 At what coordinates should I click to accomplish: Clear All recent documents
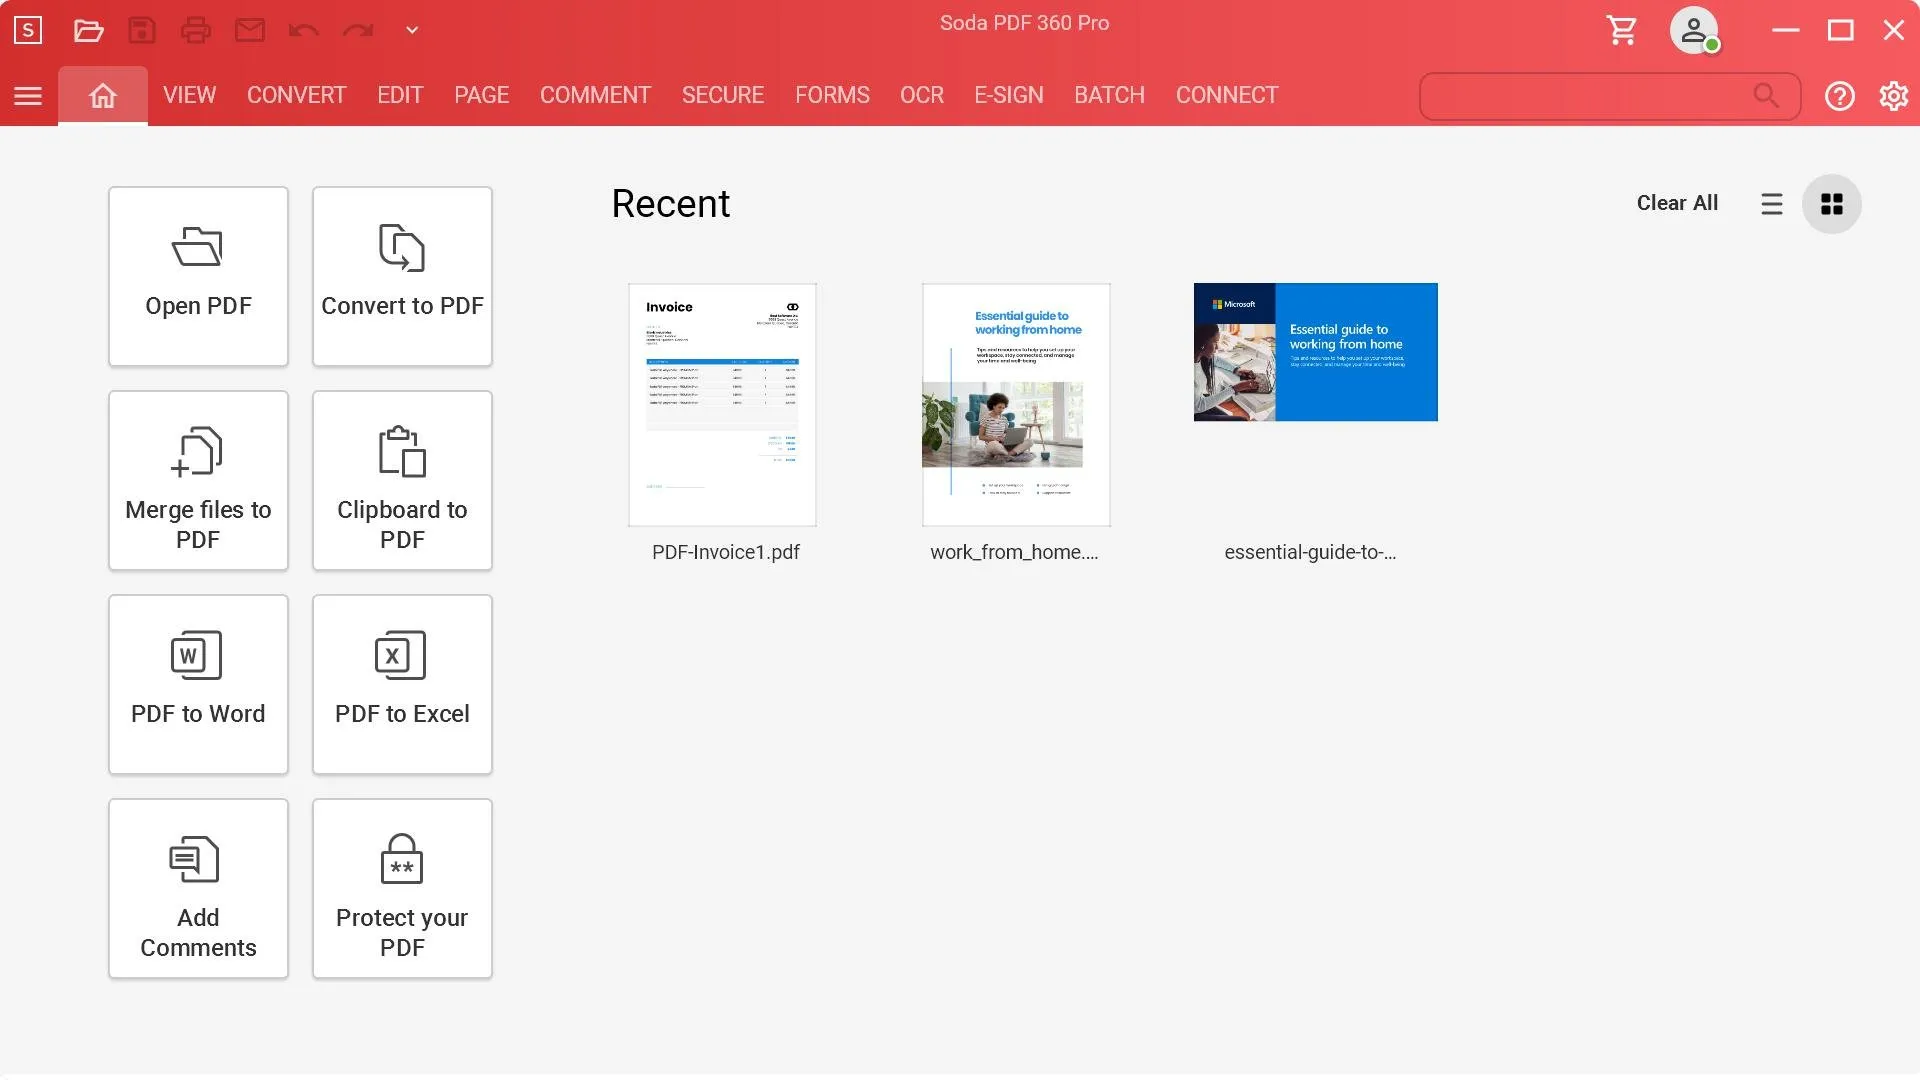(1677, 202)
